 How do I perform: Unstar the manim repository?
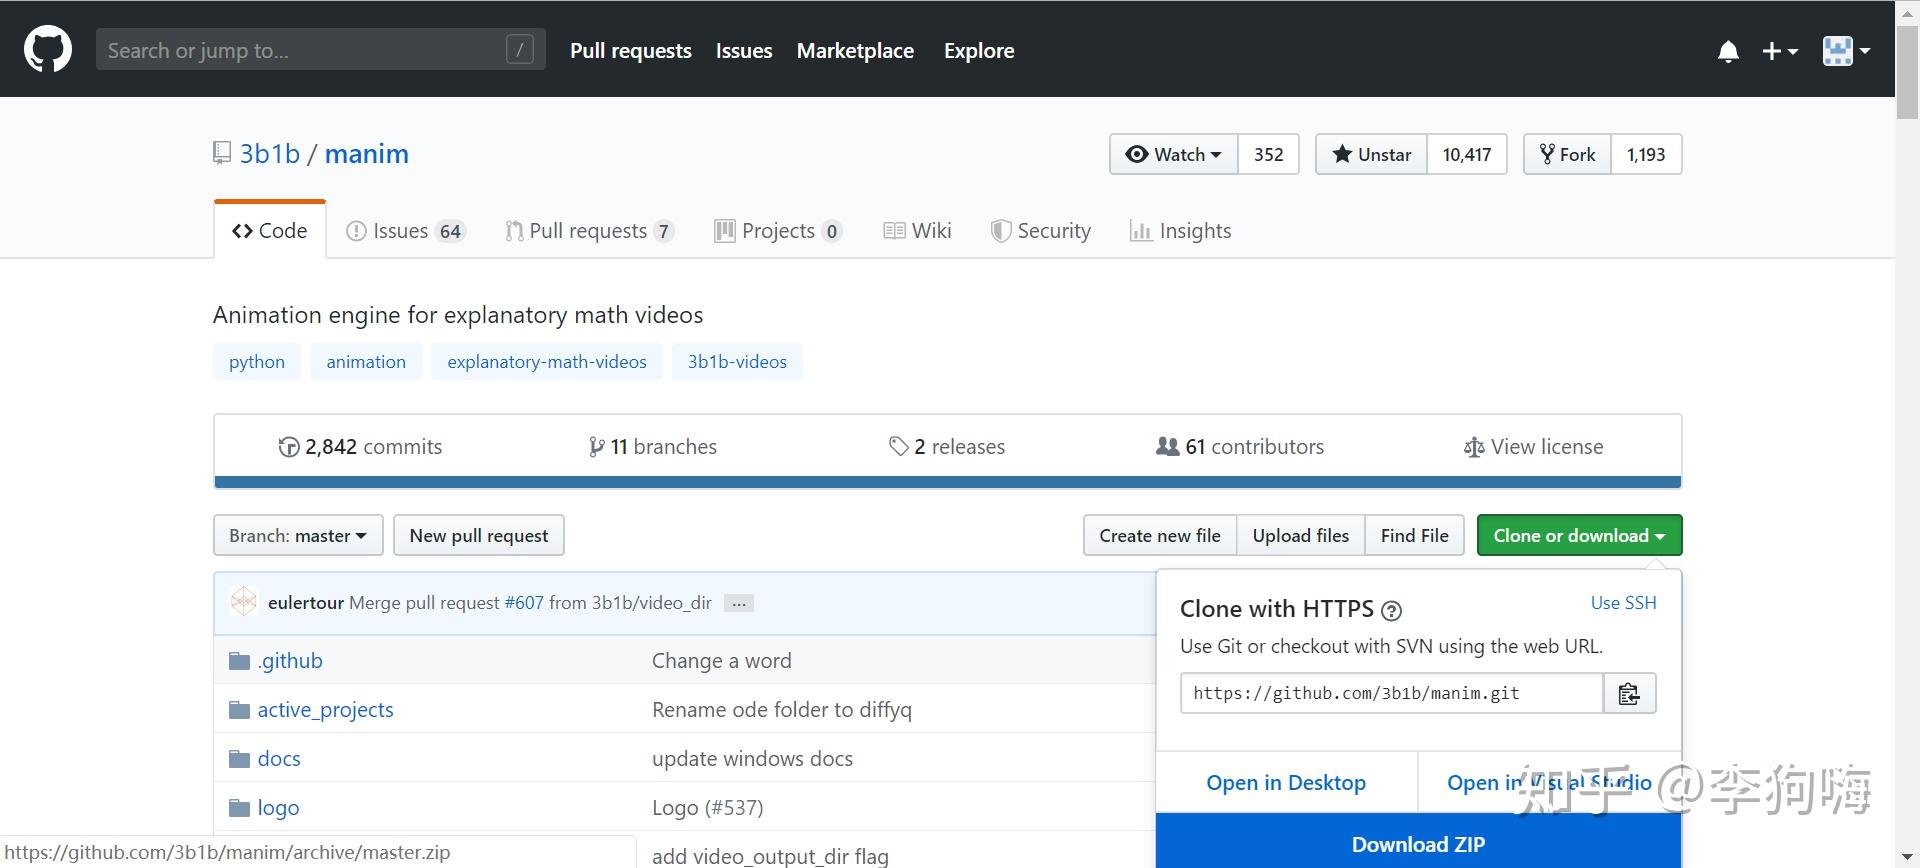point(1371,154)
